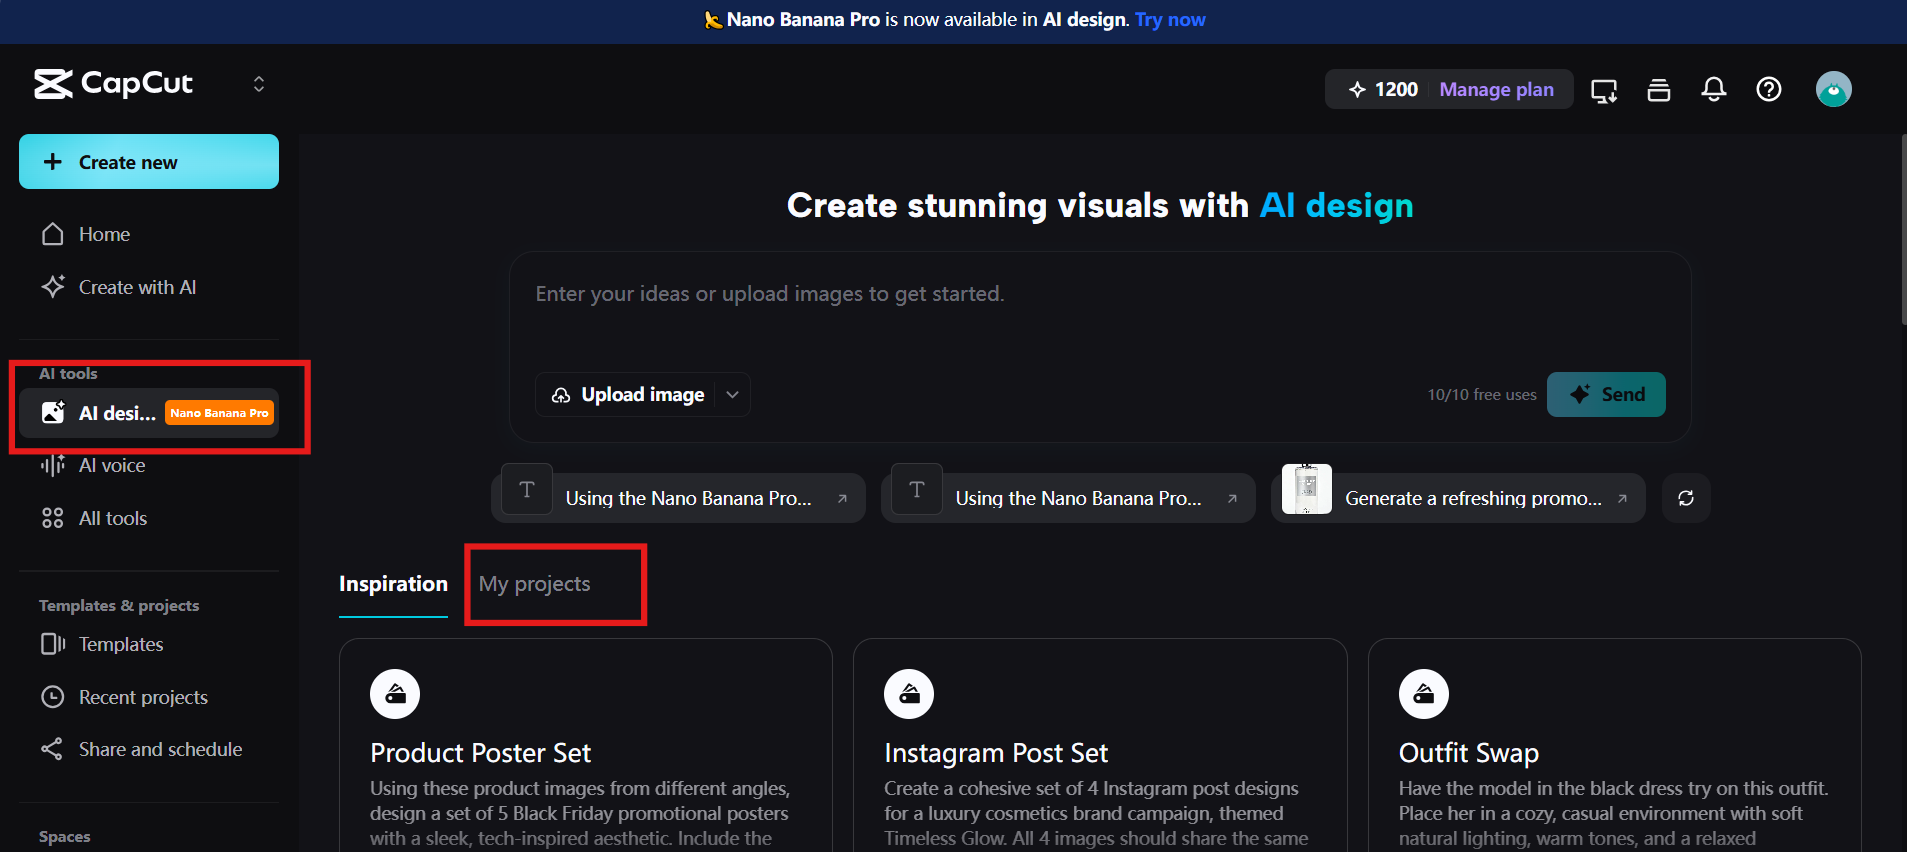Viewport: 1907px width, 852px height.
Task: Open Templates in the sidebar
Action: pyautogui.click(x=149, y=644)
